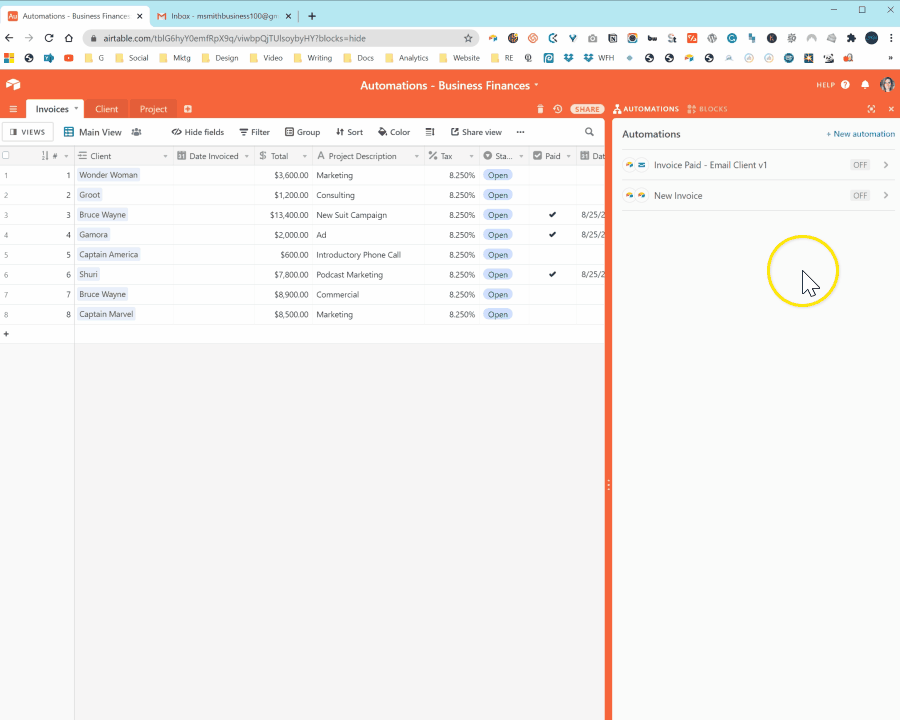
Task: Open the trash bin icon
Action: tap(541, 109)
